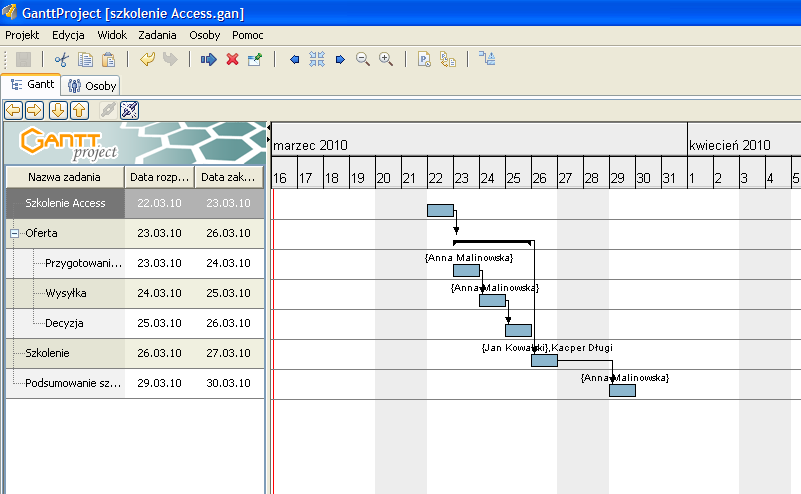Click the Center on selected tasks icon
Viewport: 801px width, 494px height.
[x=317, y=59]
